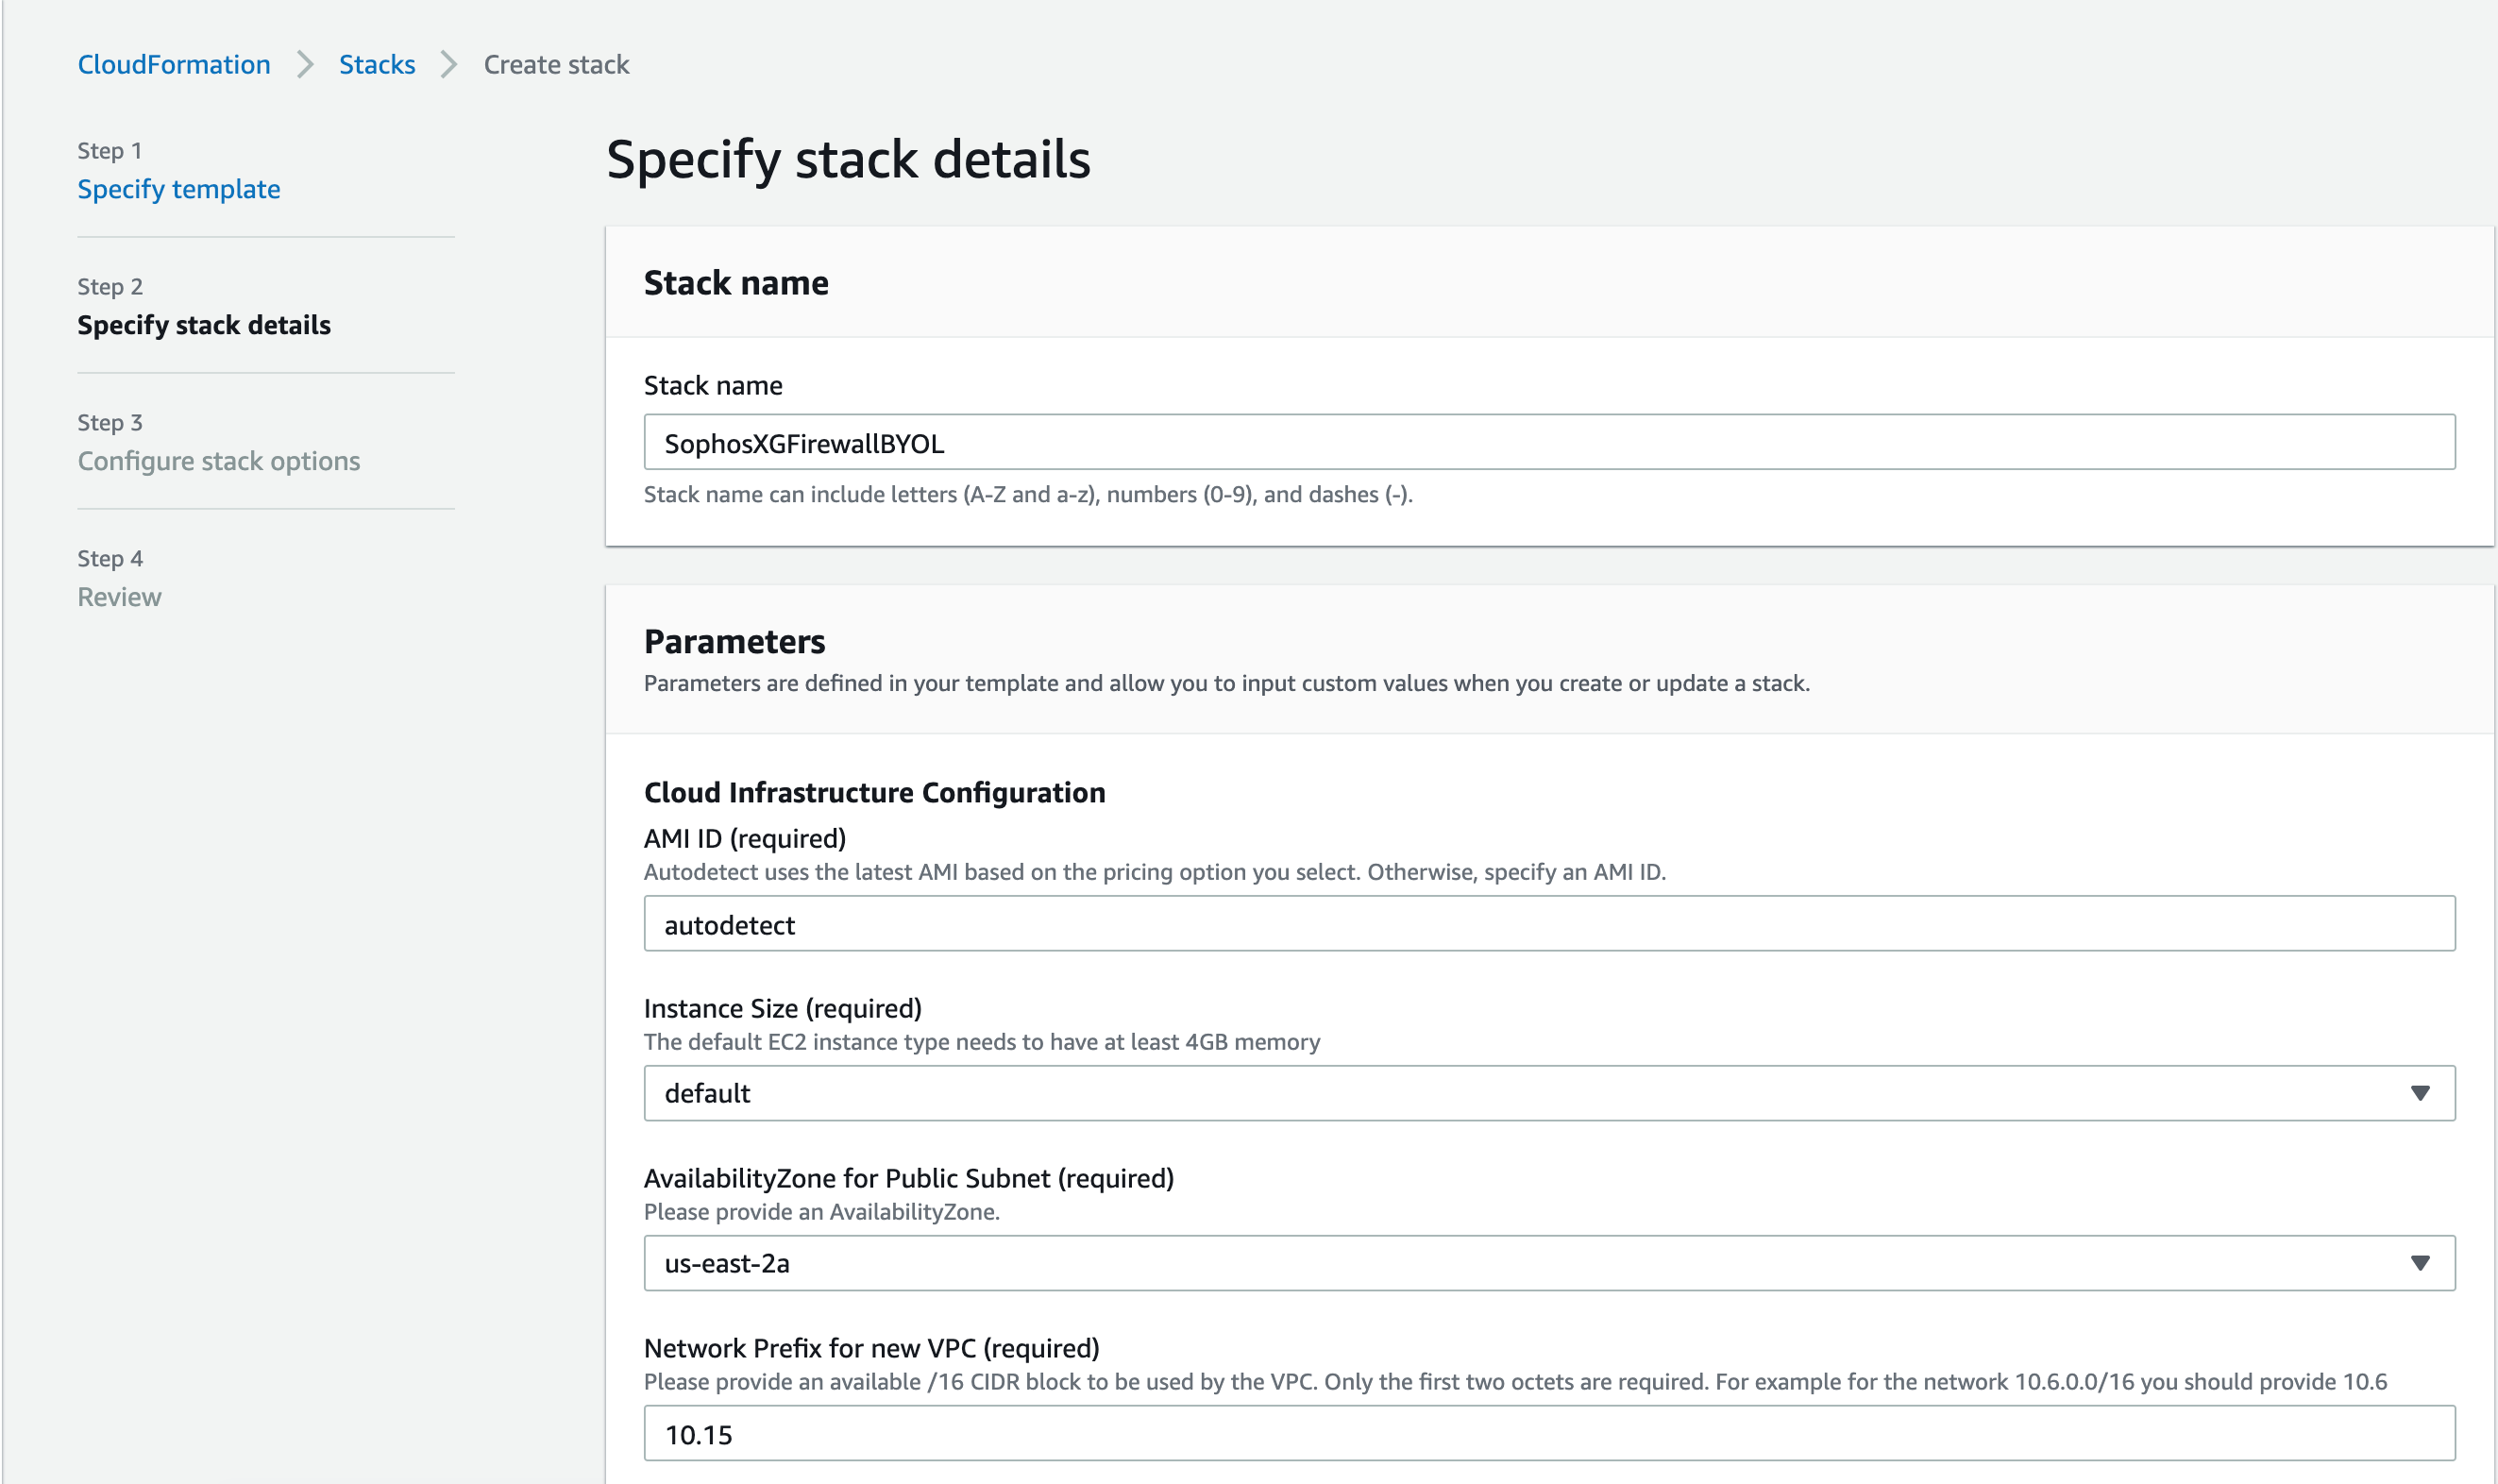Click the Network Prefix 10.15 input field
The width and height of the screenshot is (2498, 1484).
[1549, 1433]
